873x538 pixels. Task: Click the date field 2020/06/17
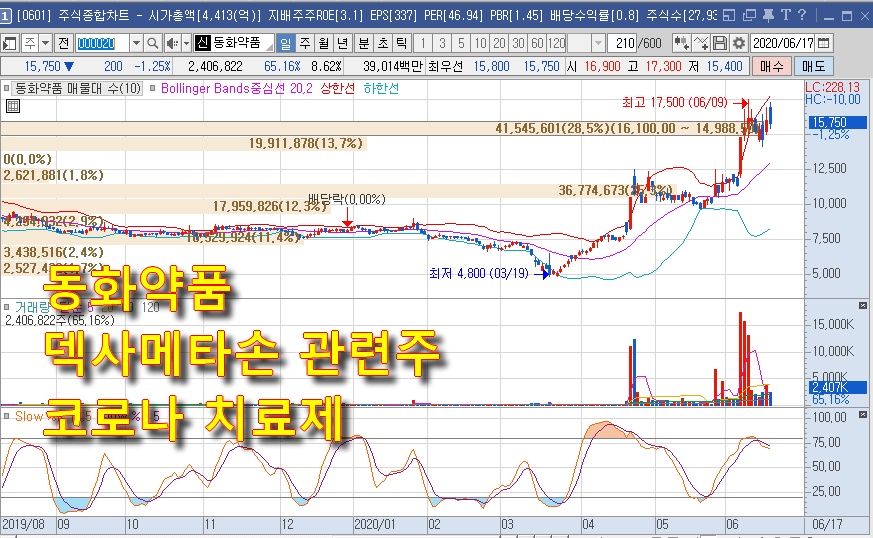(783, 43)
